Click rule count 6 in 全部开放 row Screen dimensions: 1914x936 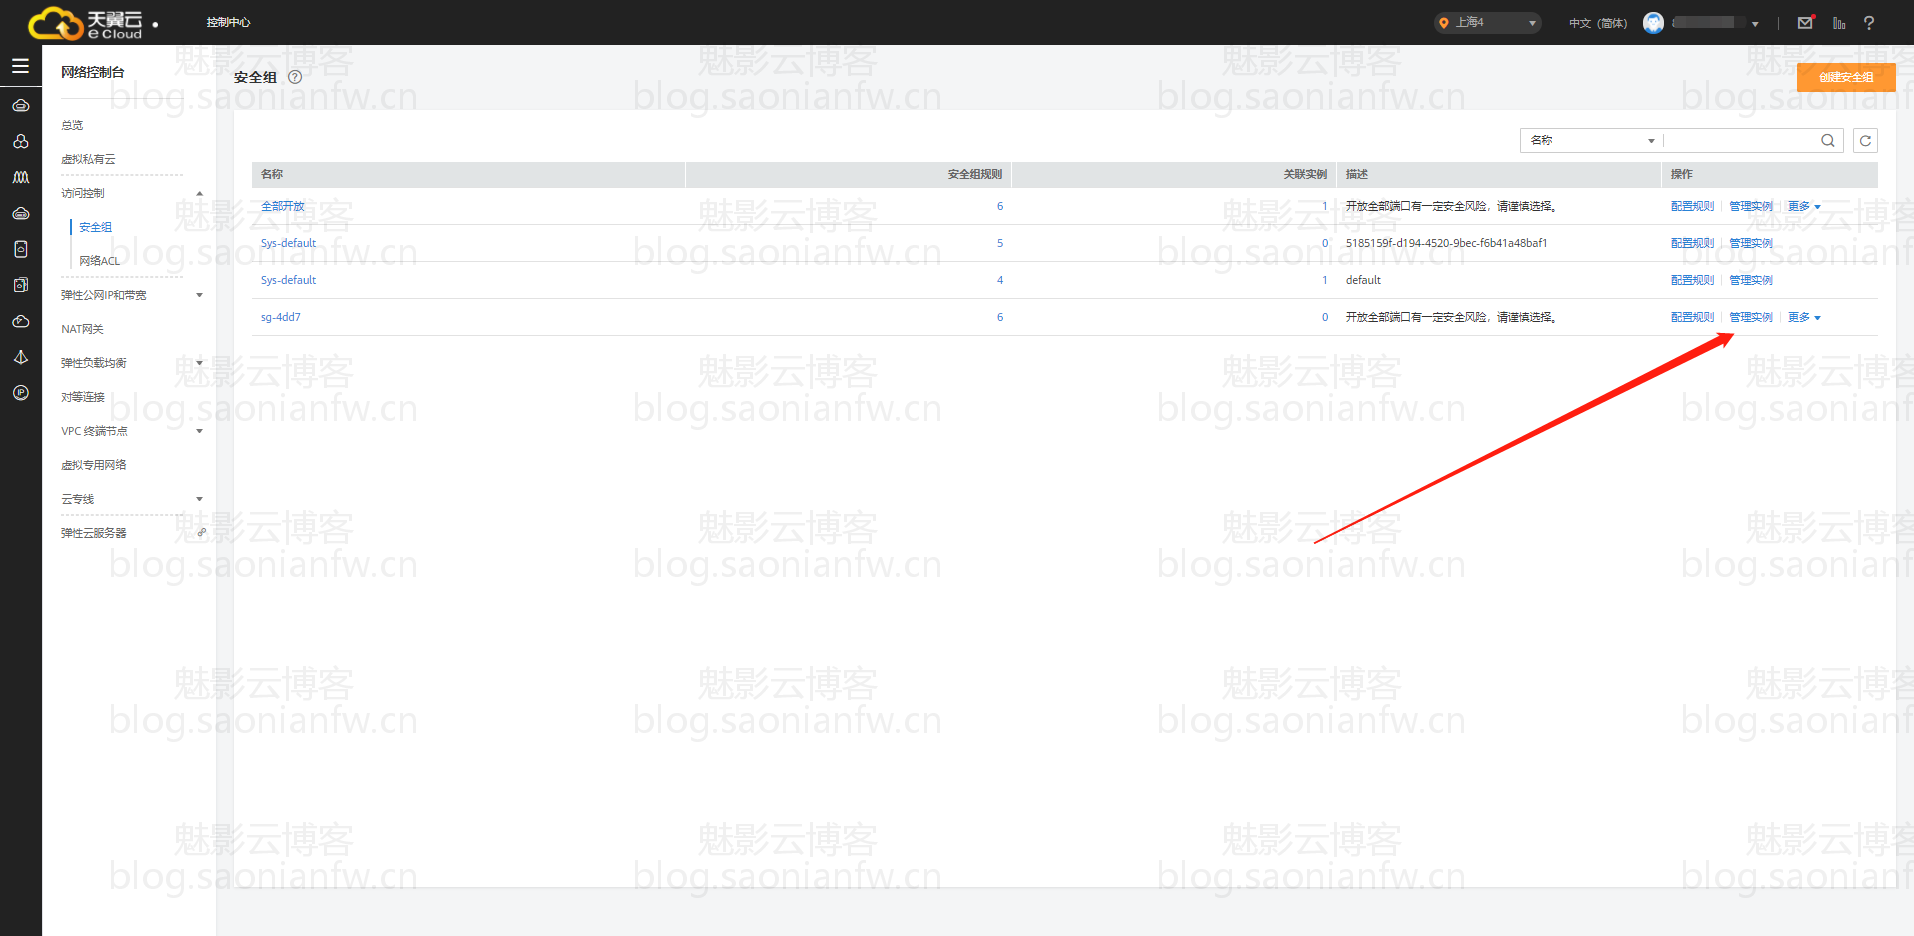tap(1000, 206)
